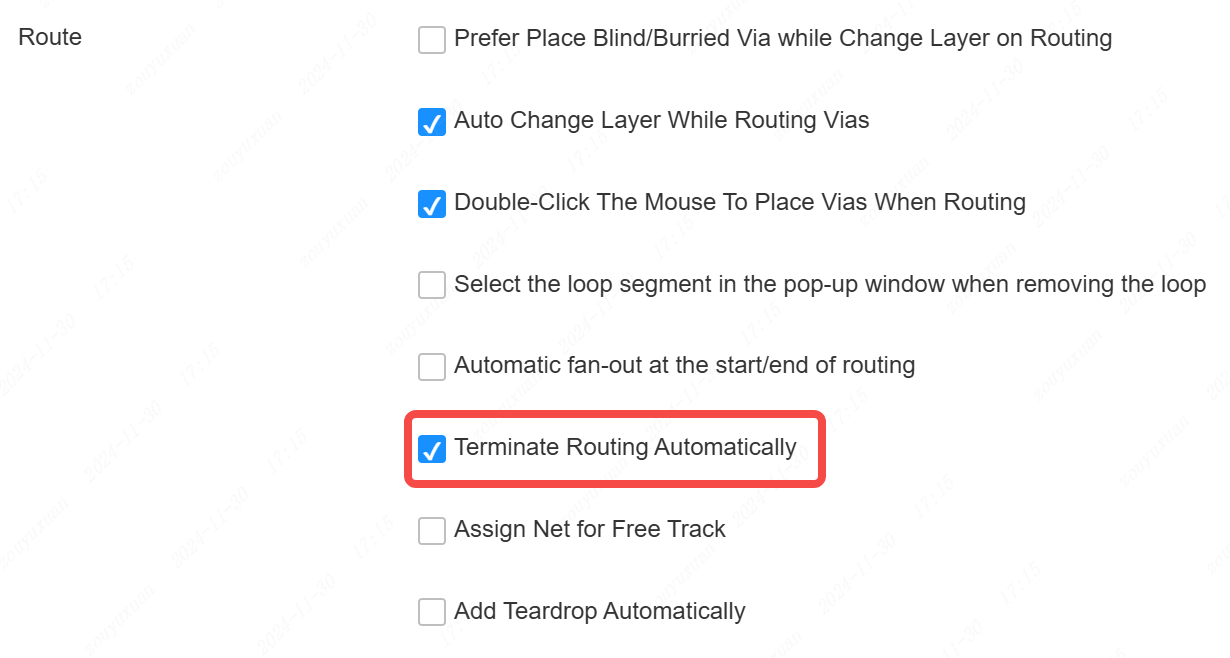Click 'Double-Click The Mouse To Place Vias' label
The width and height of the screenshot is (1230, 658).
739,203
